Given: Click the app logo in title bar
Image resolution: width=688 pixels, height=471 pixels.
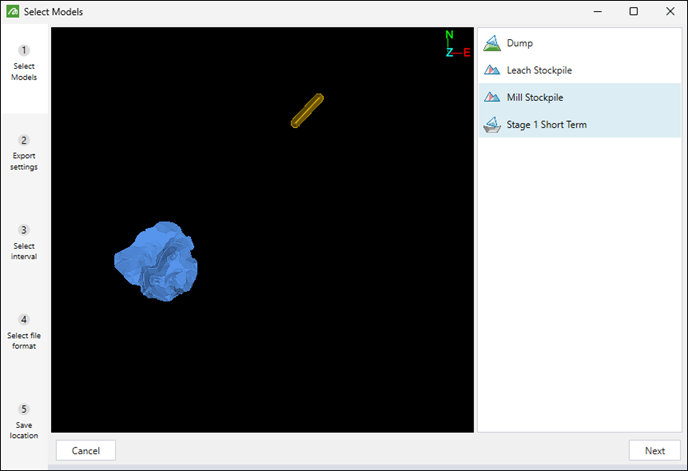Looking at the screenshot, I should (x=13, y=11).
